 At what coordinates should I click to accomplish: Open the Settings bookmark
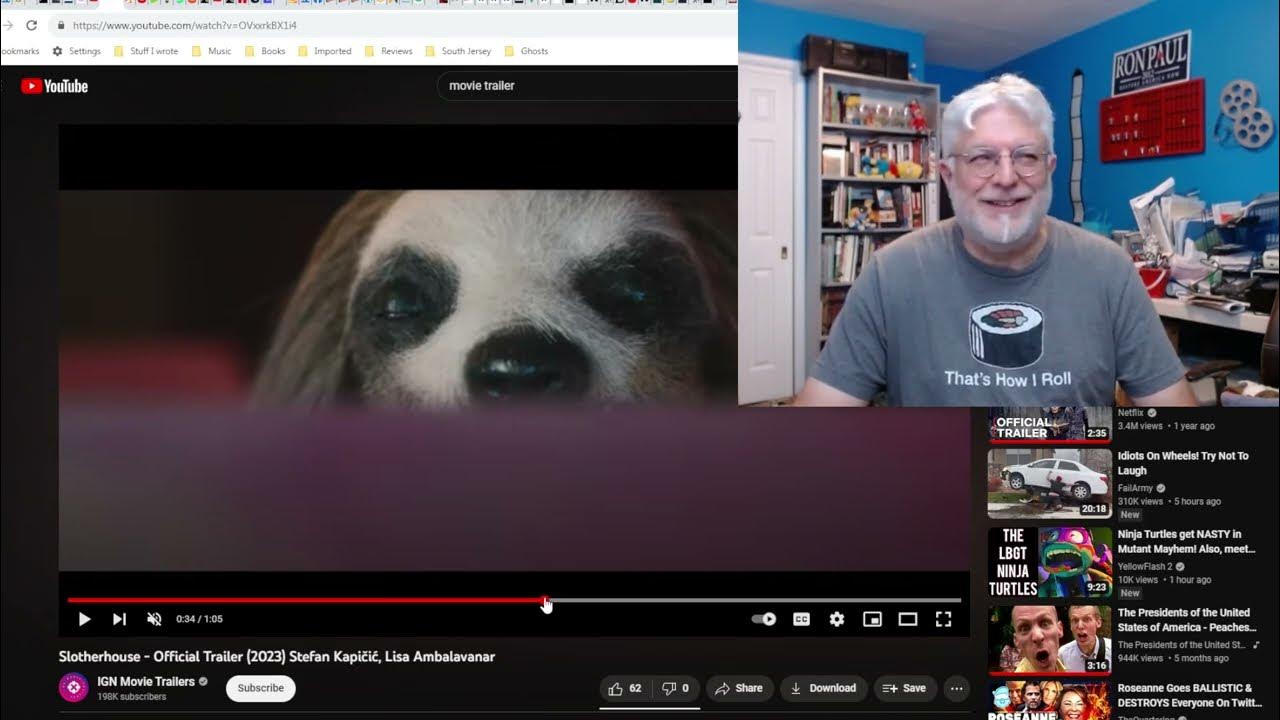pos(76,51)
